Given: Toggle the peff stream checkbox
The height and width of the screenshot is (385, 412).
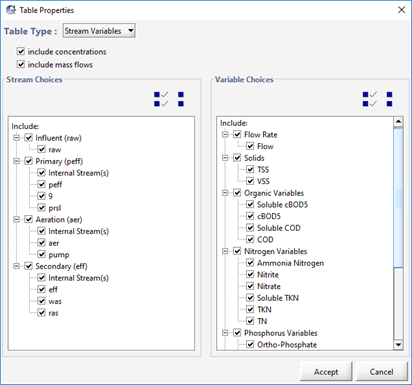Looking at the screenshot, I should [x=41, y=184].
